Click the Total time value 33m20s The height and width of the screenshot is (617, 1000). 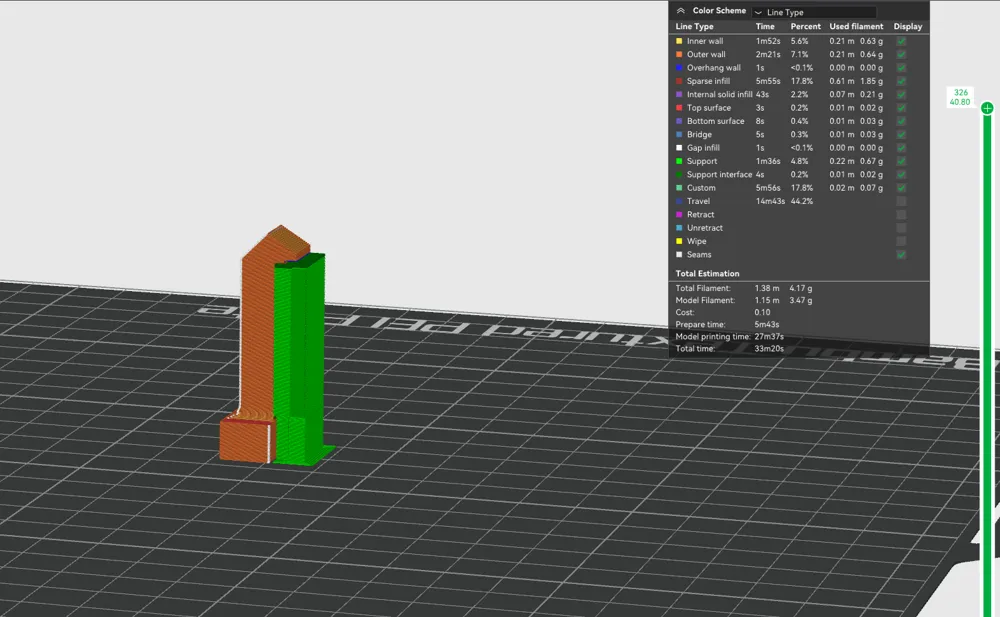point(769,349)
